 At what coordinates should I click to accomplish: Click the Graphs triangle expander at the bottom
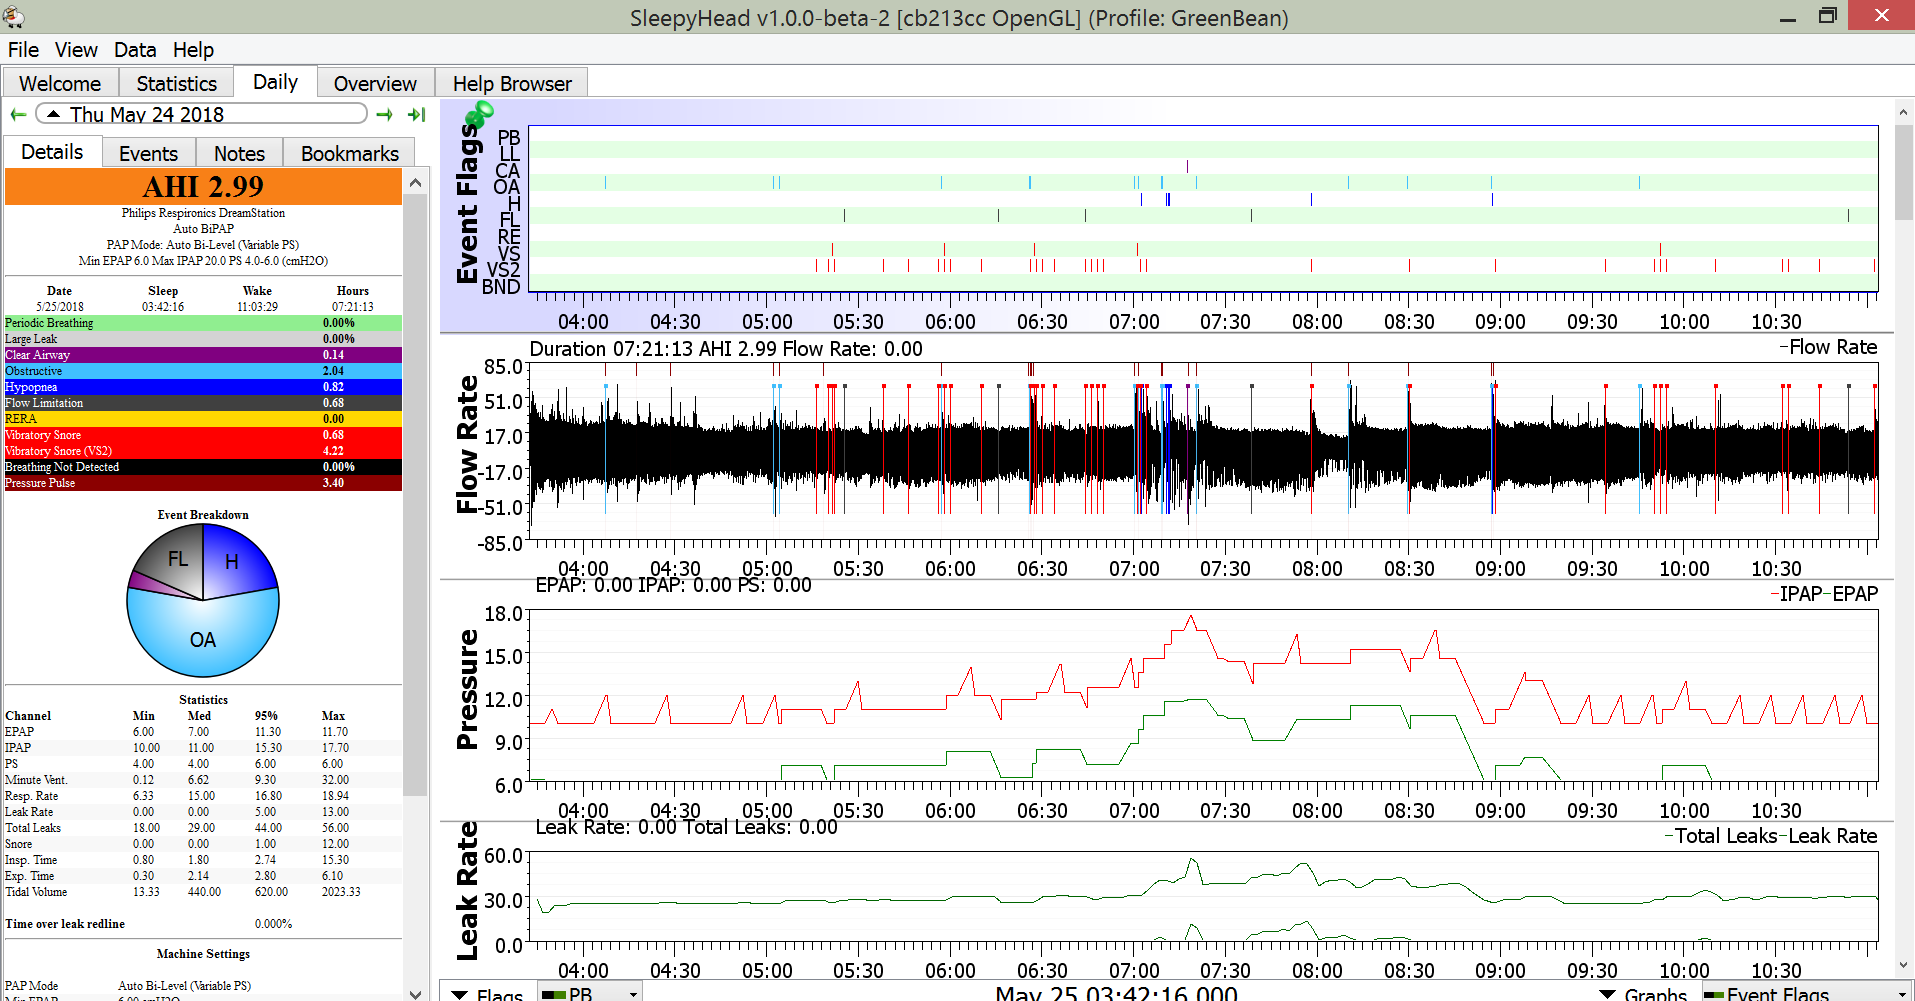[1608, 994]
